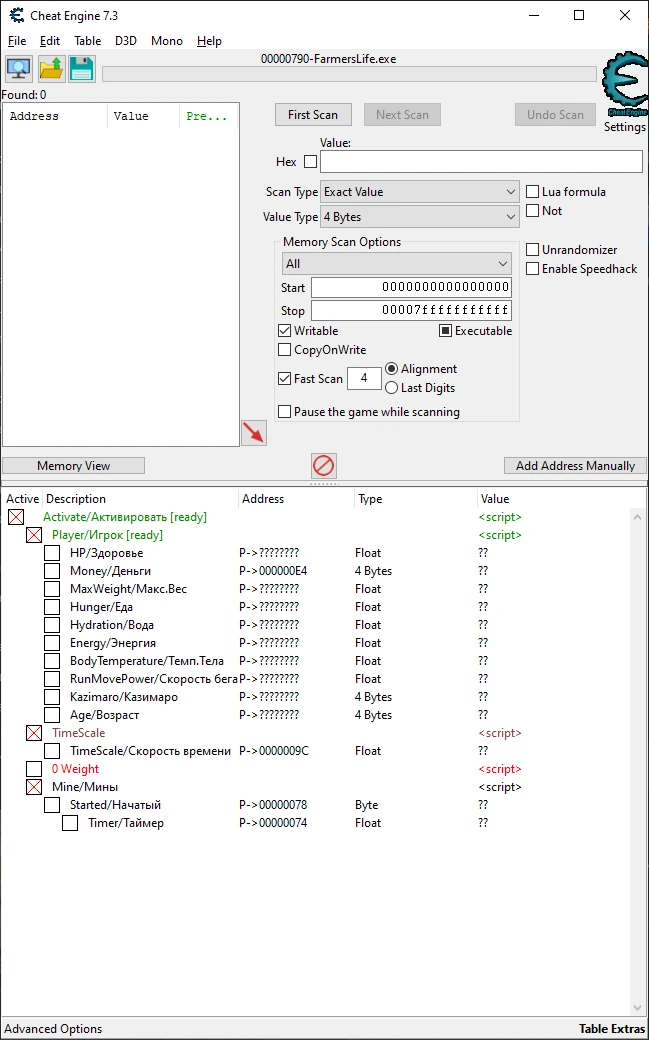This screenshot has height=1040, width=649.
Task: Toggle the Fast Scan checkbox
Action: (x=285, y=379)
